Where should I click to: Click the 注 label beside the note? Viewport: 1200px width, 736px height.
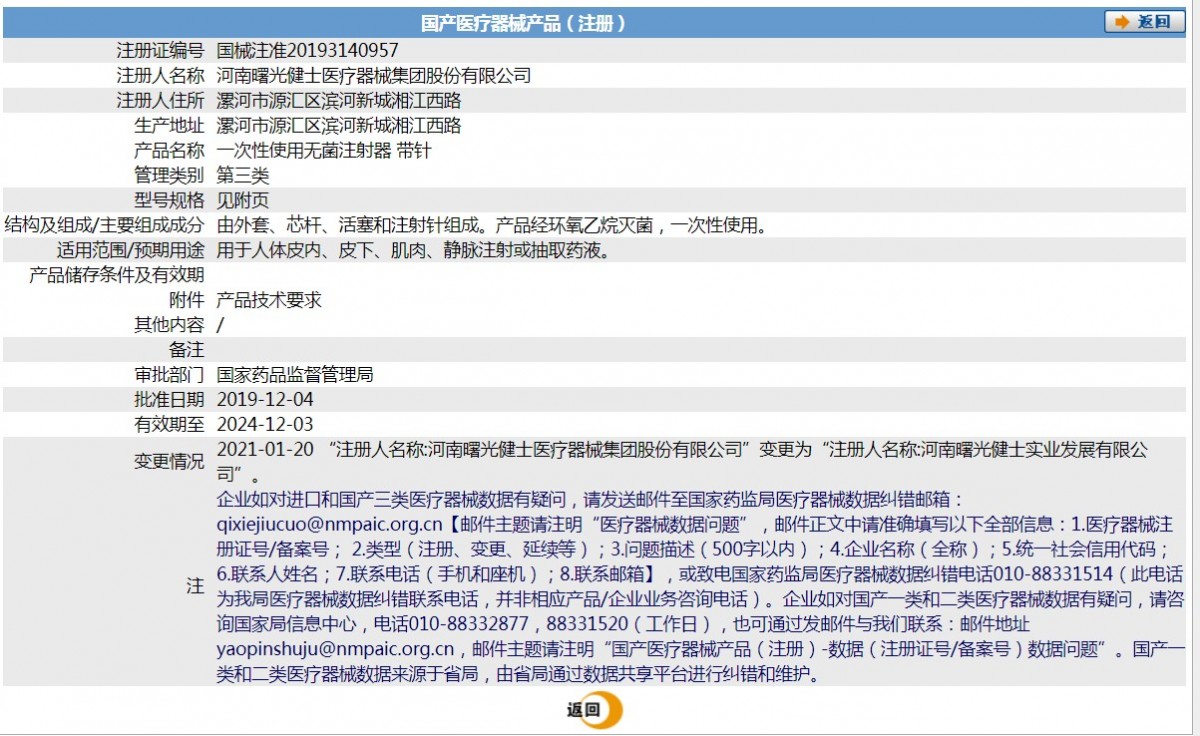pyautogui.click(x=195, y=587)
